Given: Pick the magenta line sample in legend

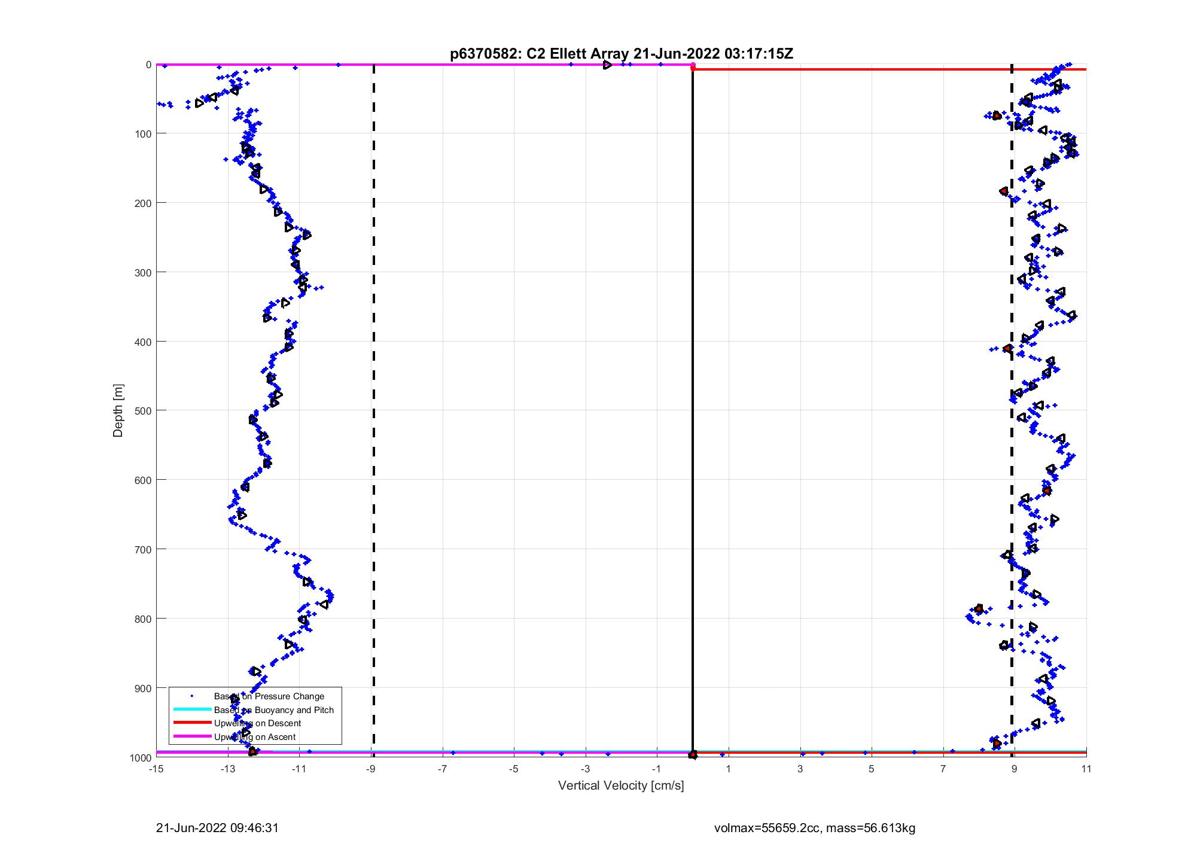Looking at the screenshot, I should pos(190,737).
